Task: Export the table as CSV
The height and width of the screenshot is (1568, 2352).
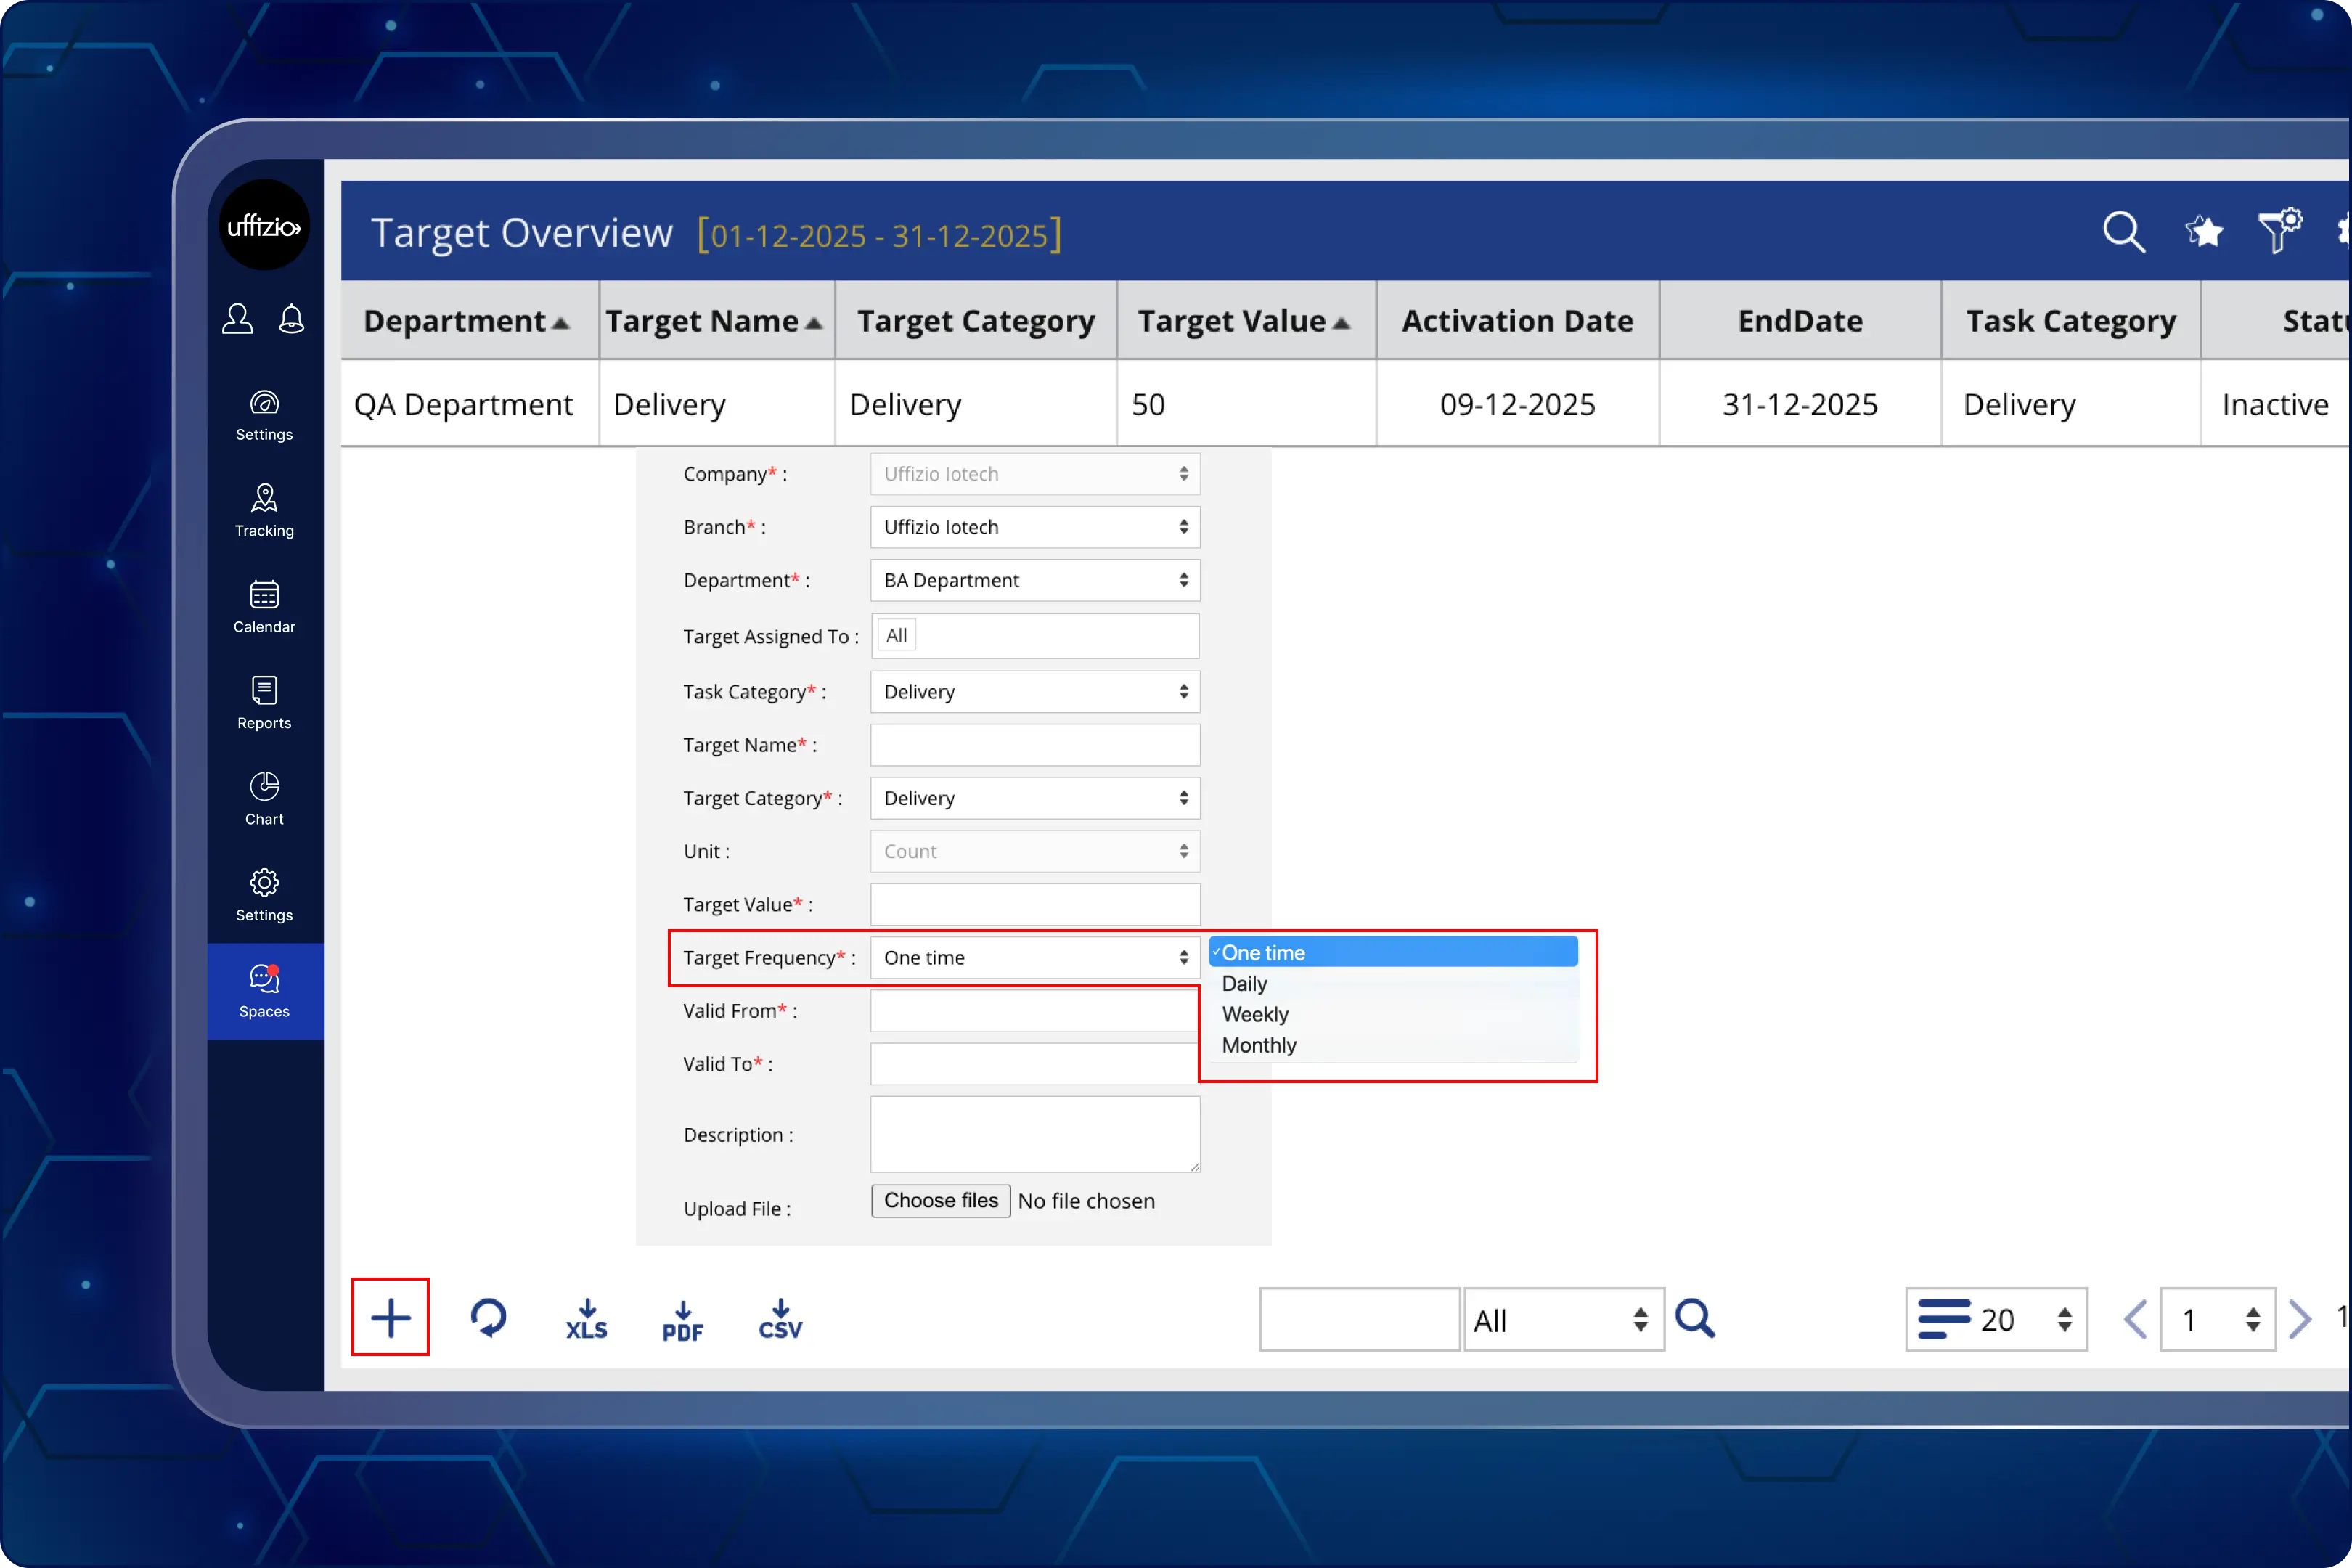Action: tap(780, 1319)
